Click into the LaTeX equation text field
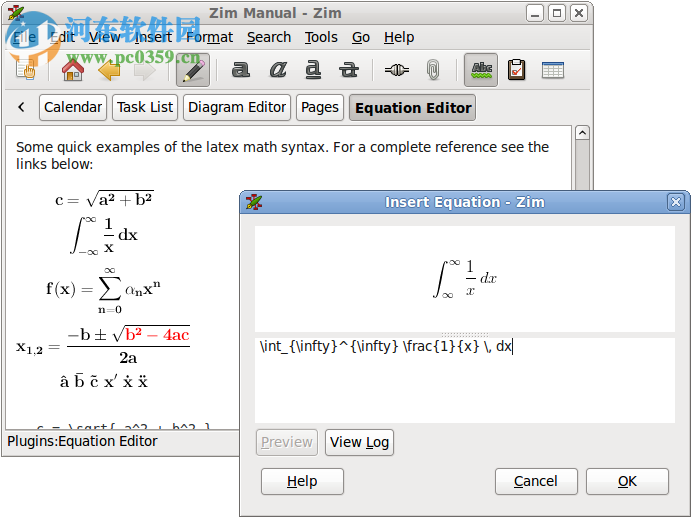 coord(465,380)
